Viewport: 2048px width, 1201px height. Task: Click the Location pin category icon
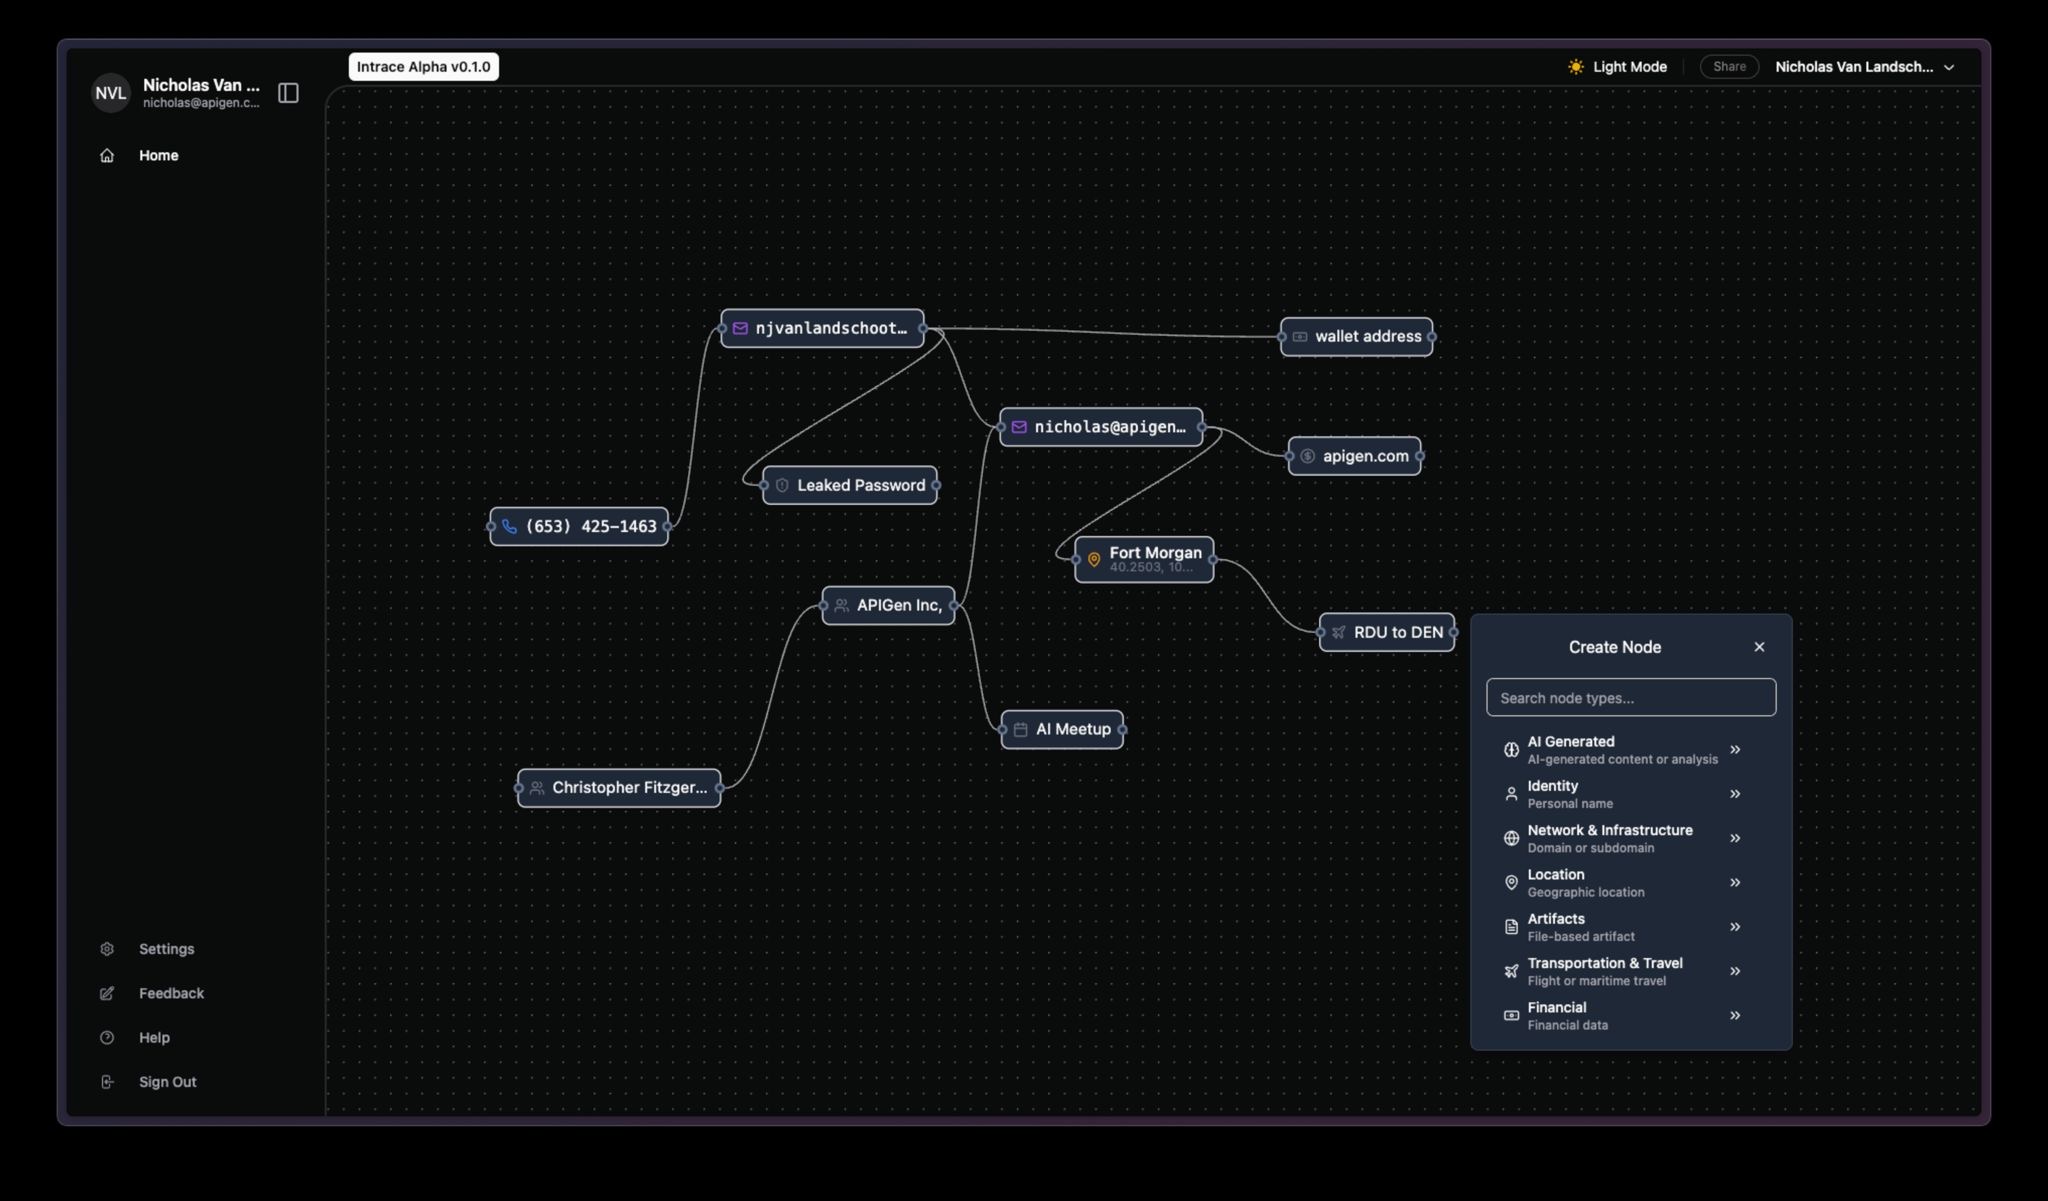1511,882
